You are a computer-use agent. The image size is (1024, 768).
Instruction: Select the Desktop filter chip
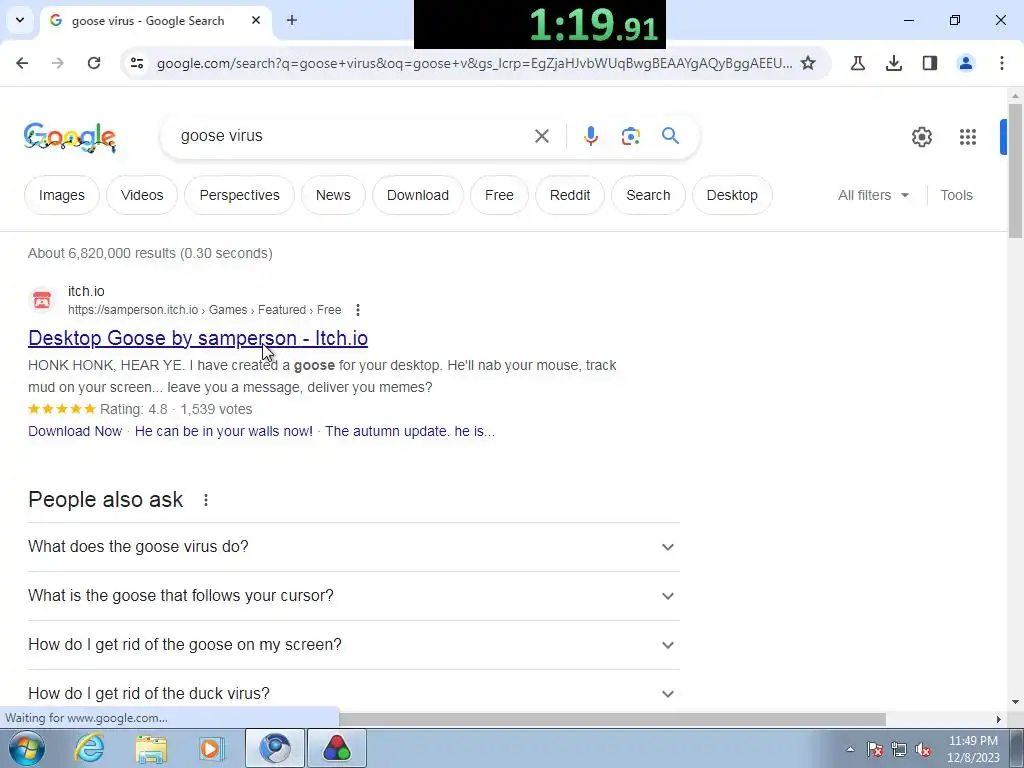(x=732, y=195)
